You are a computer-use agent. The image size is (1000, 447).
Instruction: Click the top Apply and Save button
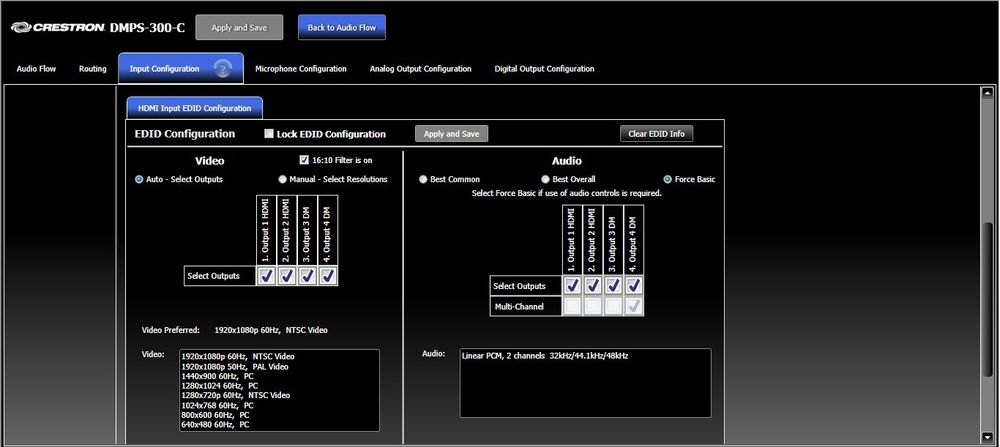point(239,27)
